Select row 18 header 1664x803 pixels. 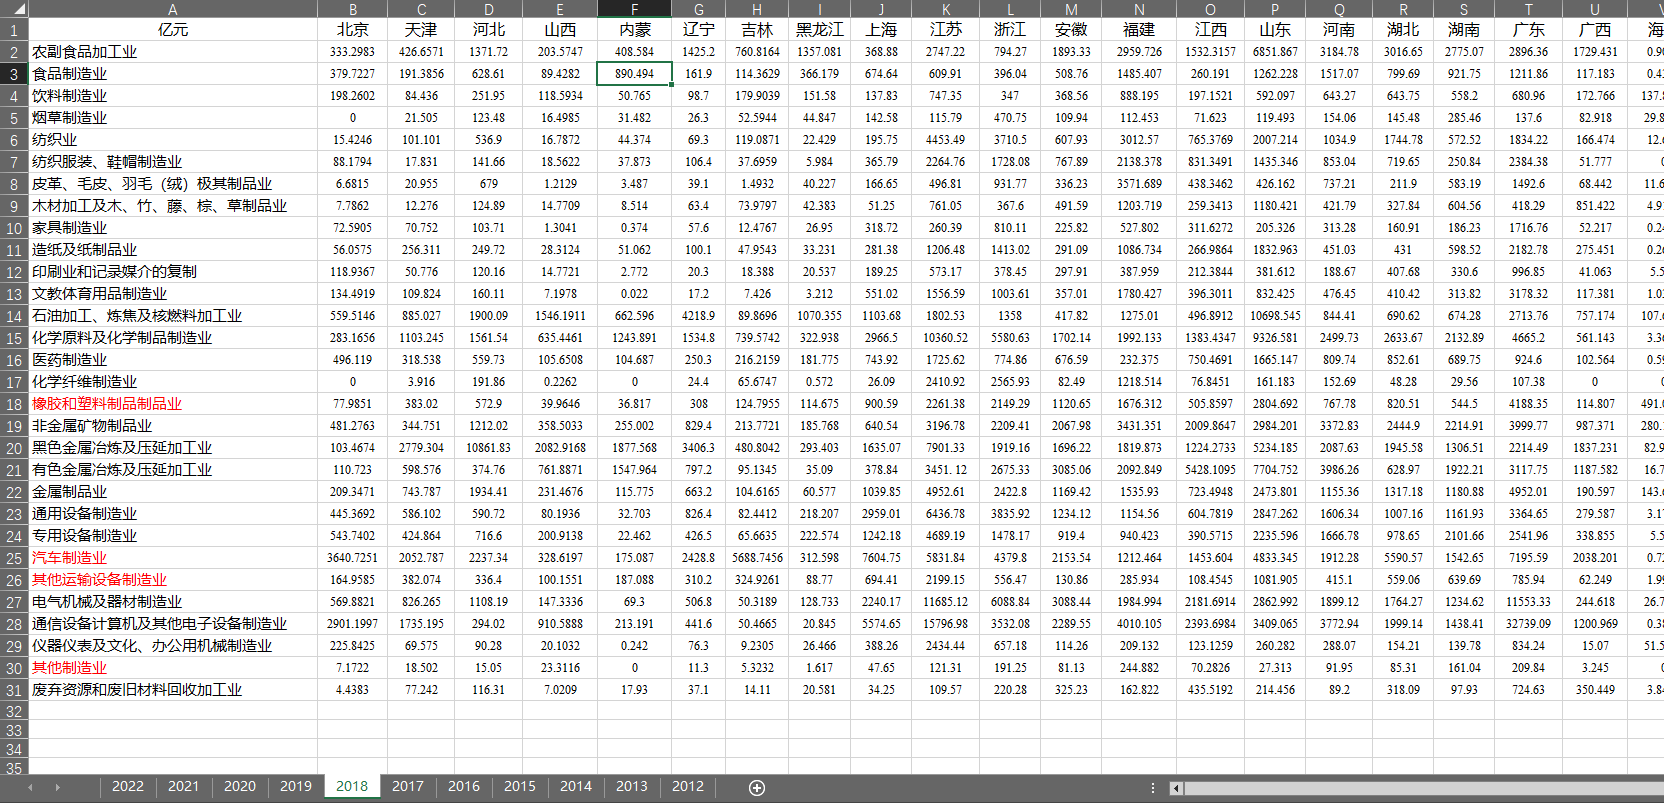(14, 404)
